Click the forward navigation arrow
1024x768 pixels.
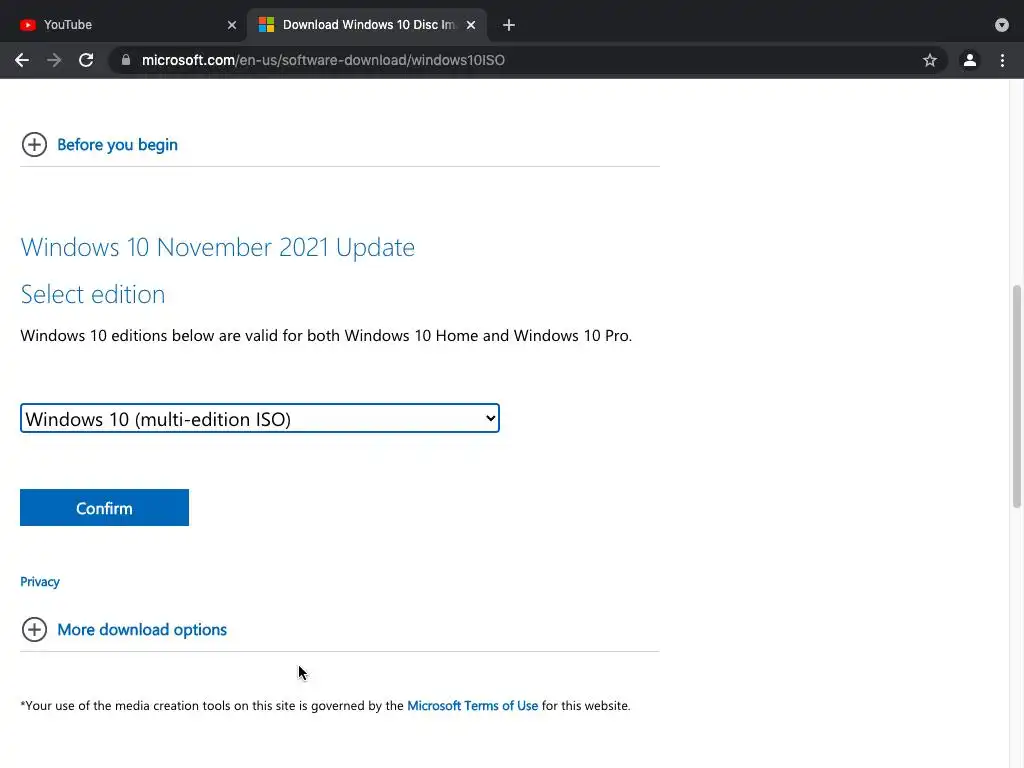[x=54, y=60]
